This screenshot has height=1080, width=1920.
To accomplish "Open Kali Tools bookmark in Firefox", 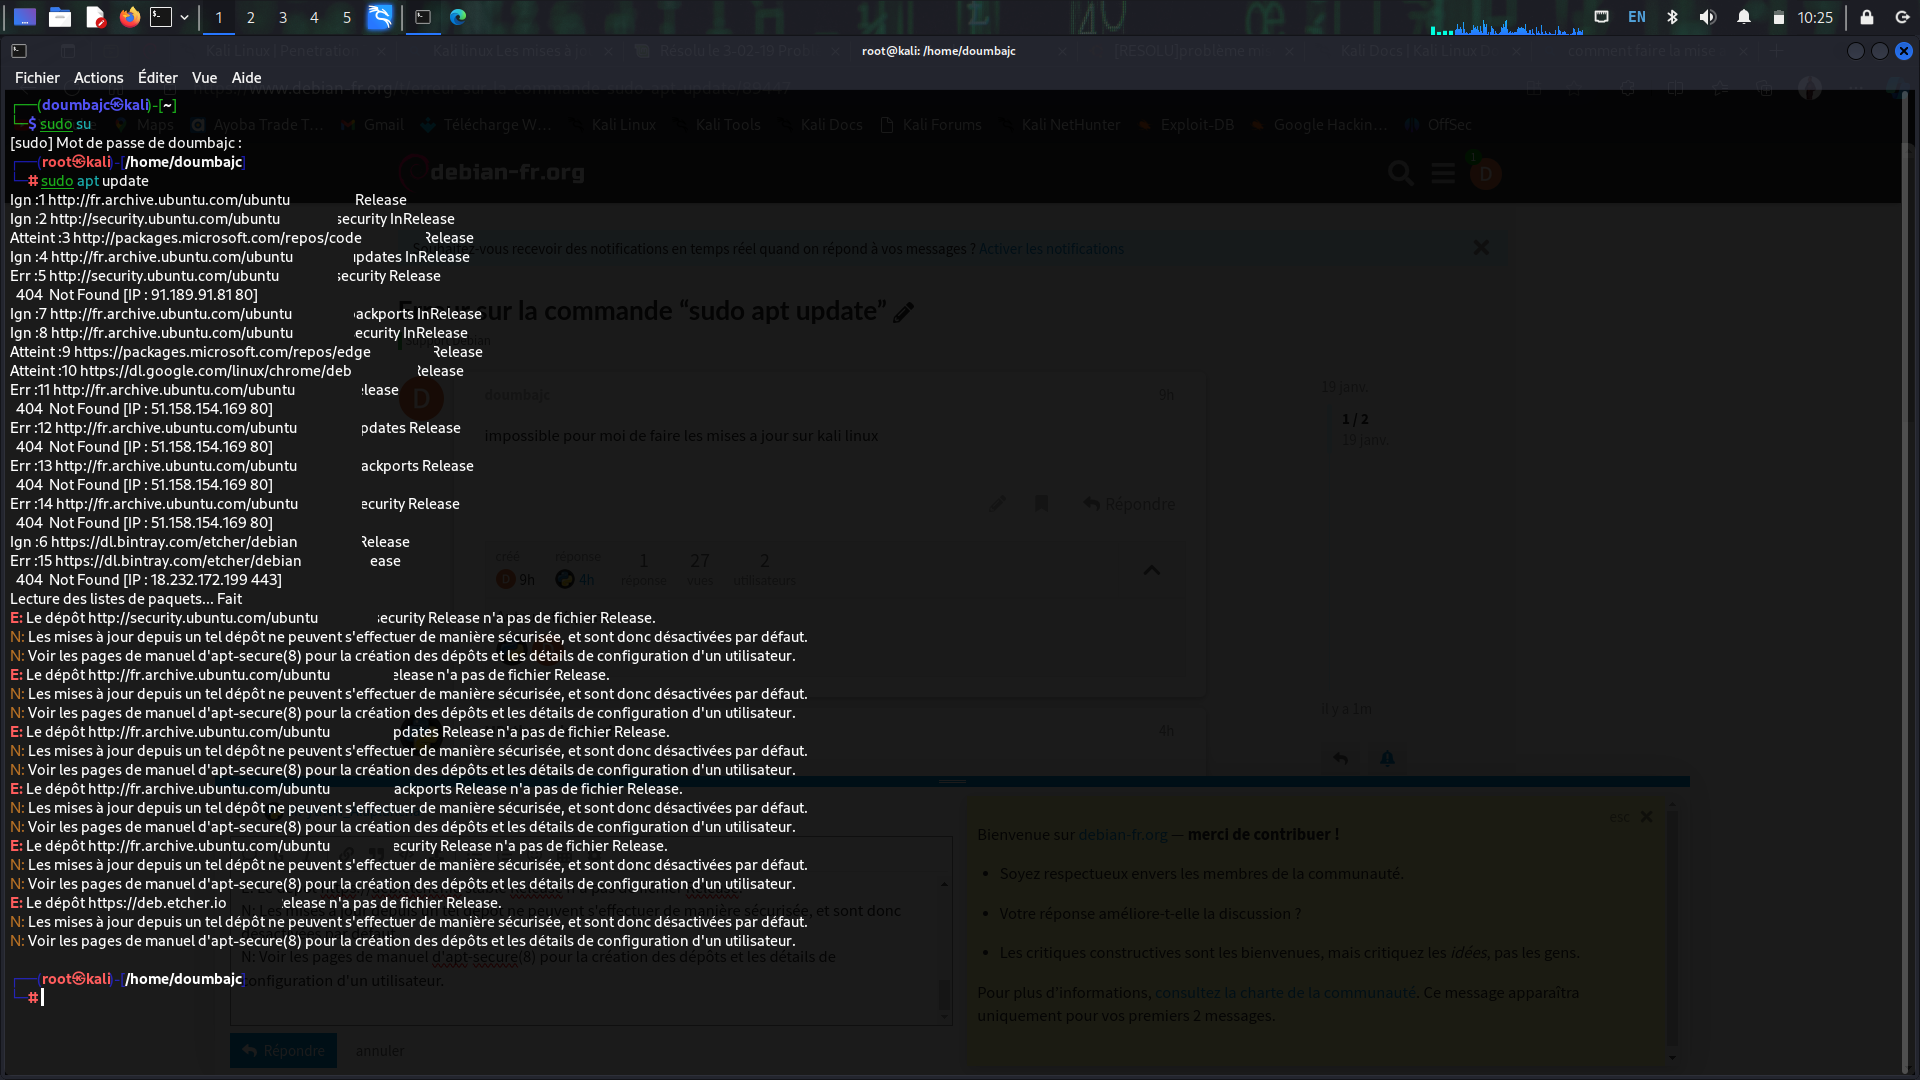I will pyautogui.click(x=717, y=125).
